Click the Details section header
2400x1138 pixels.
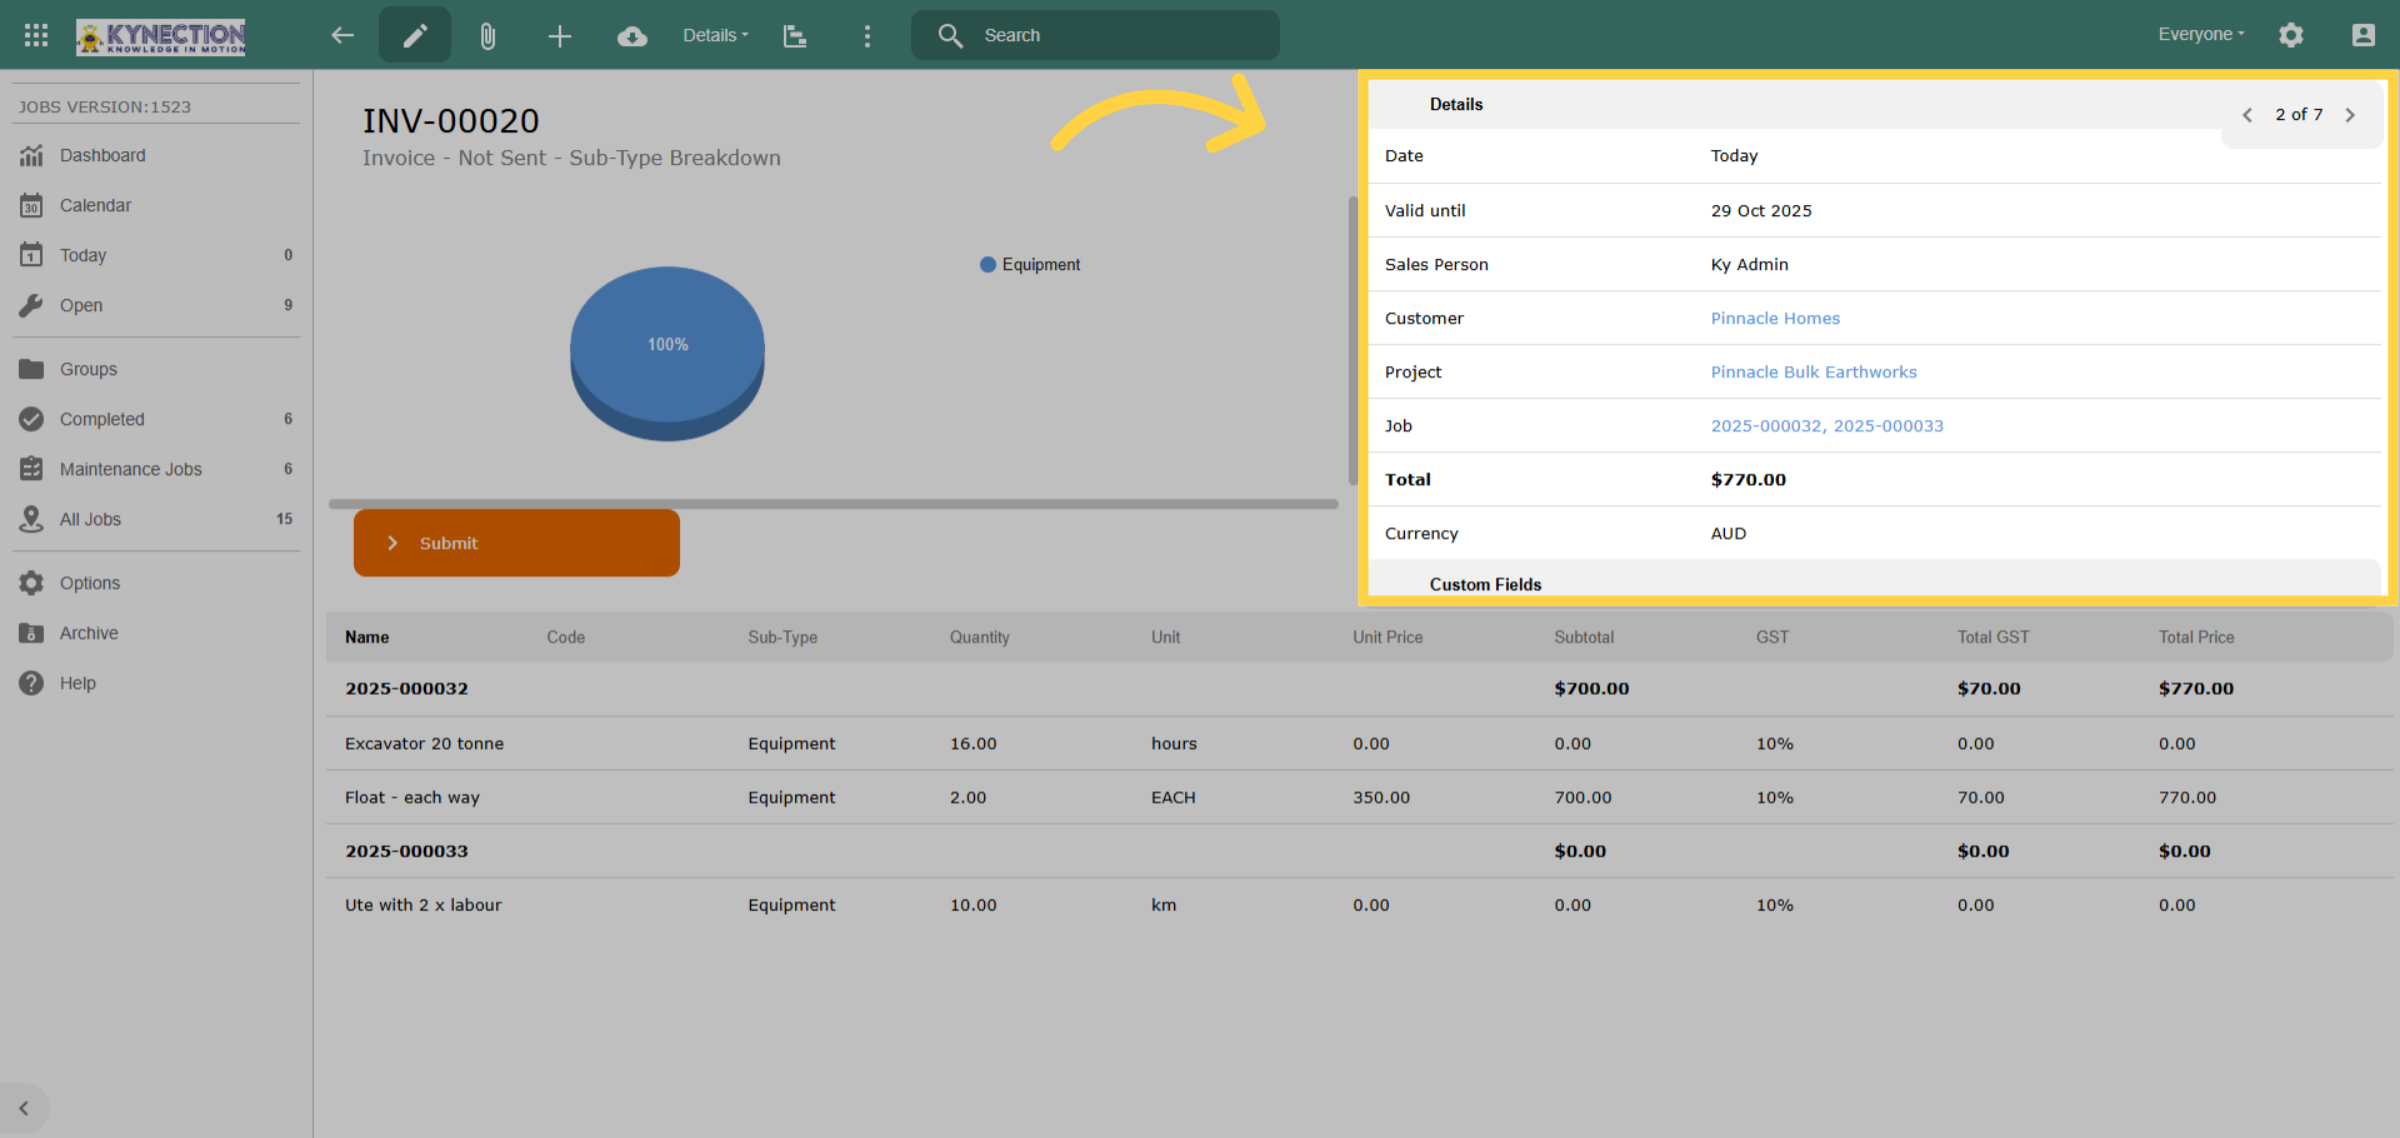[x=1795, y=104]
